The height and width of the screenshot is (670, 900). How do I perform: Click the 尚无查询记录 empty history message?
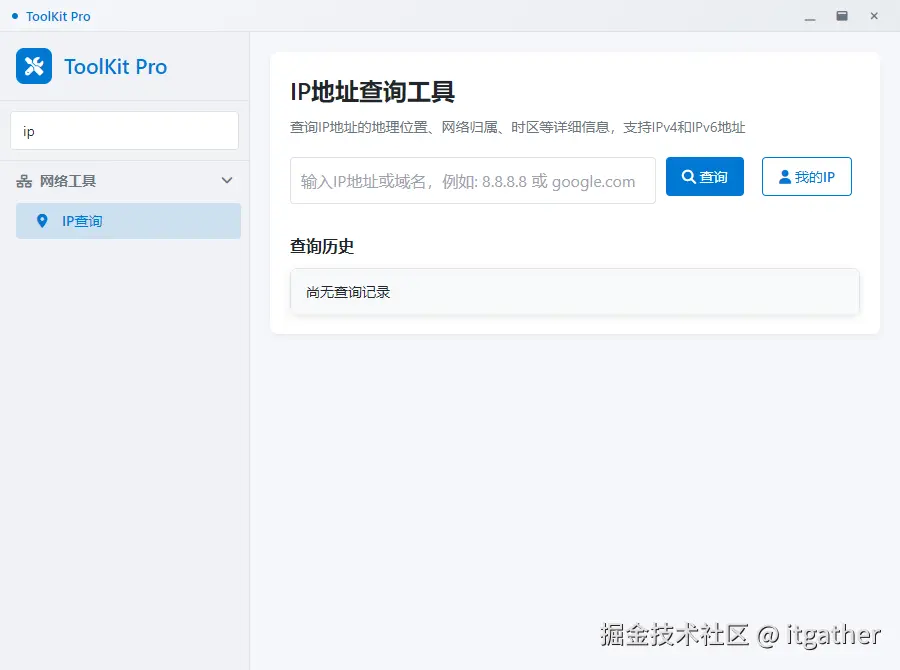point(348,292)
